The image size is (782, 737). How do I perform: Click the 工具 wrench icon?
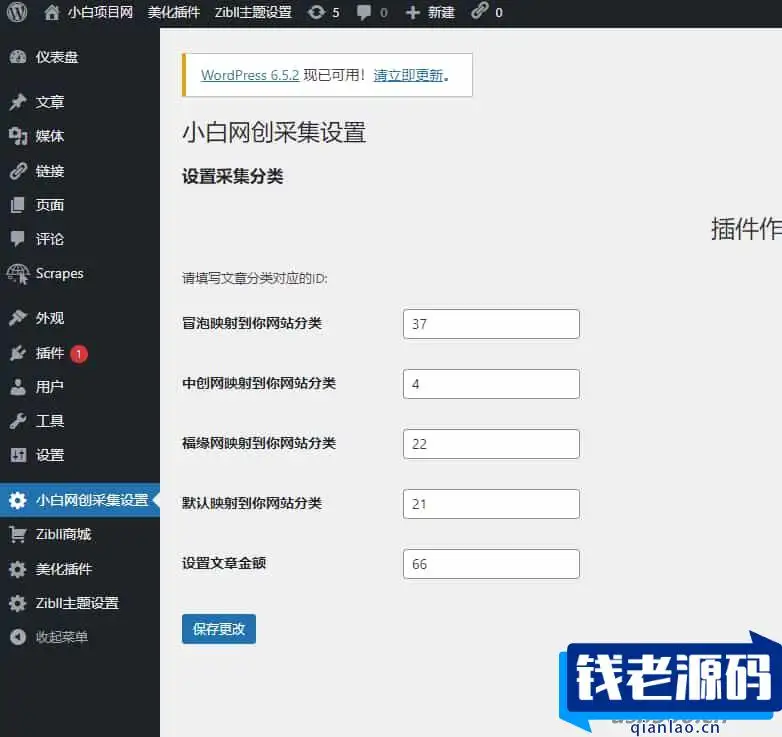tap(18, 421)
